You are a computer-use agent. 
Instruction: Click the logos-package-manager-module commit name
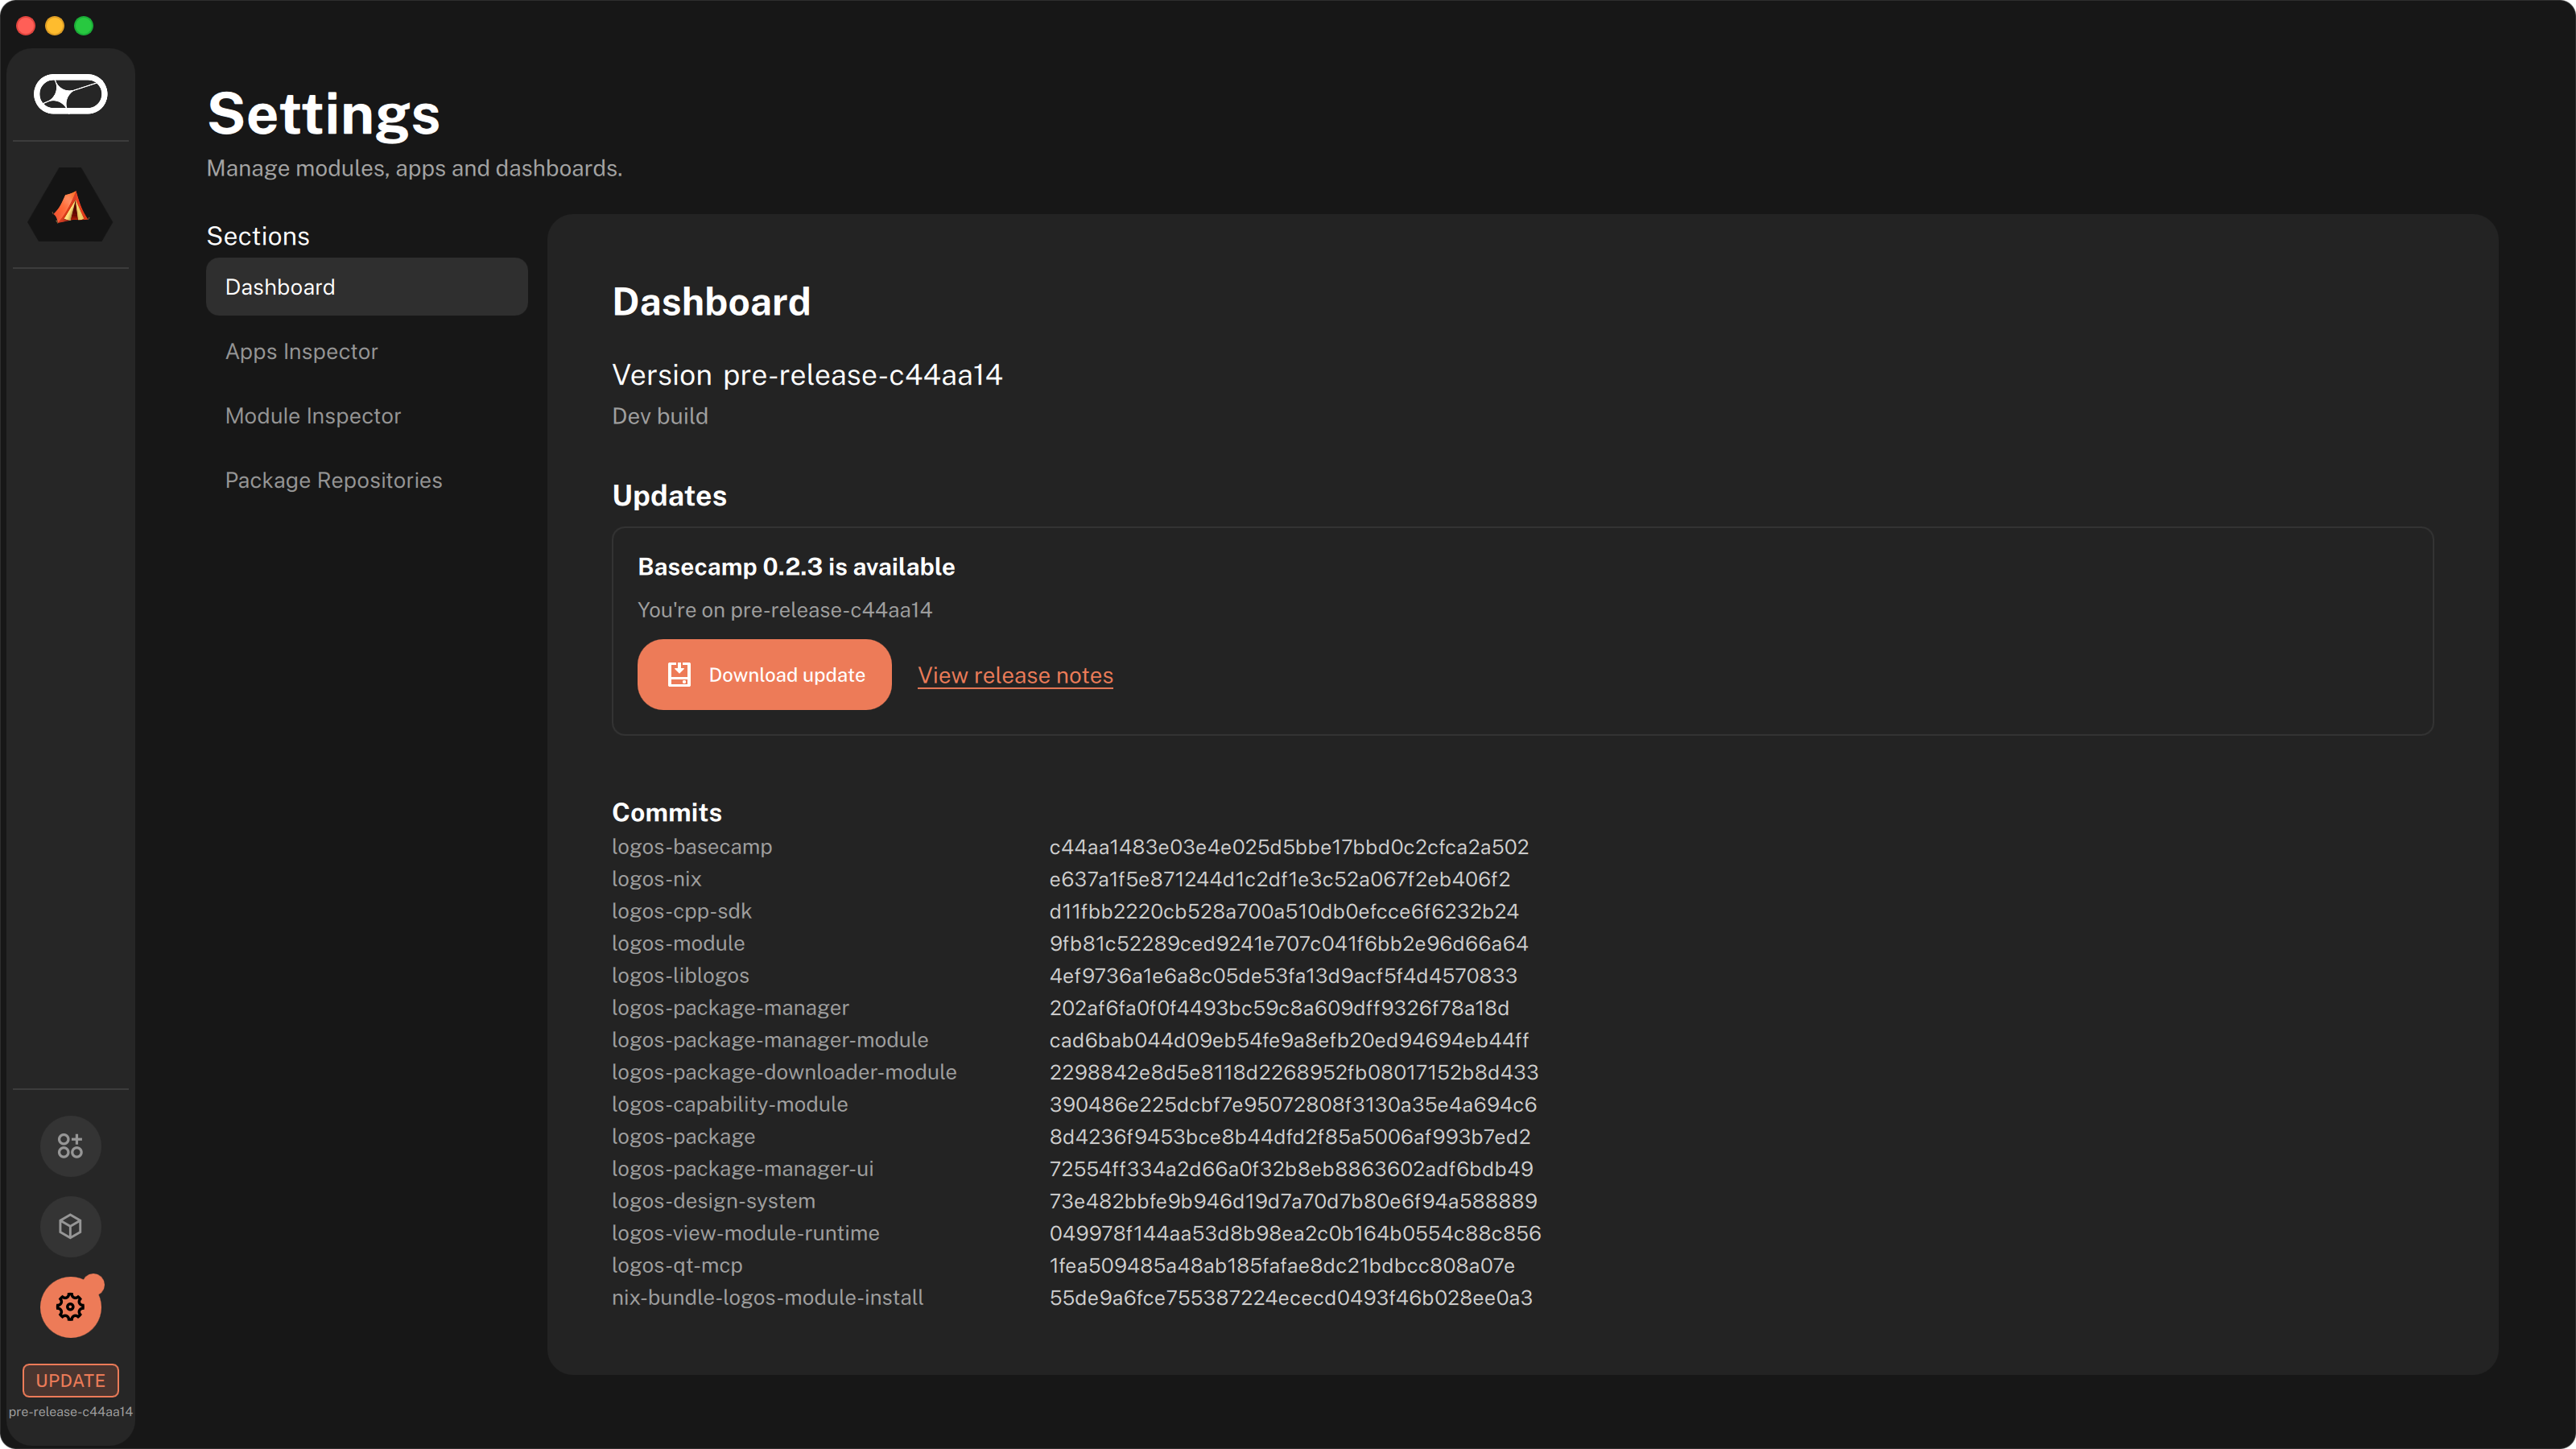770,1040
